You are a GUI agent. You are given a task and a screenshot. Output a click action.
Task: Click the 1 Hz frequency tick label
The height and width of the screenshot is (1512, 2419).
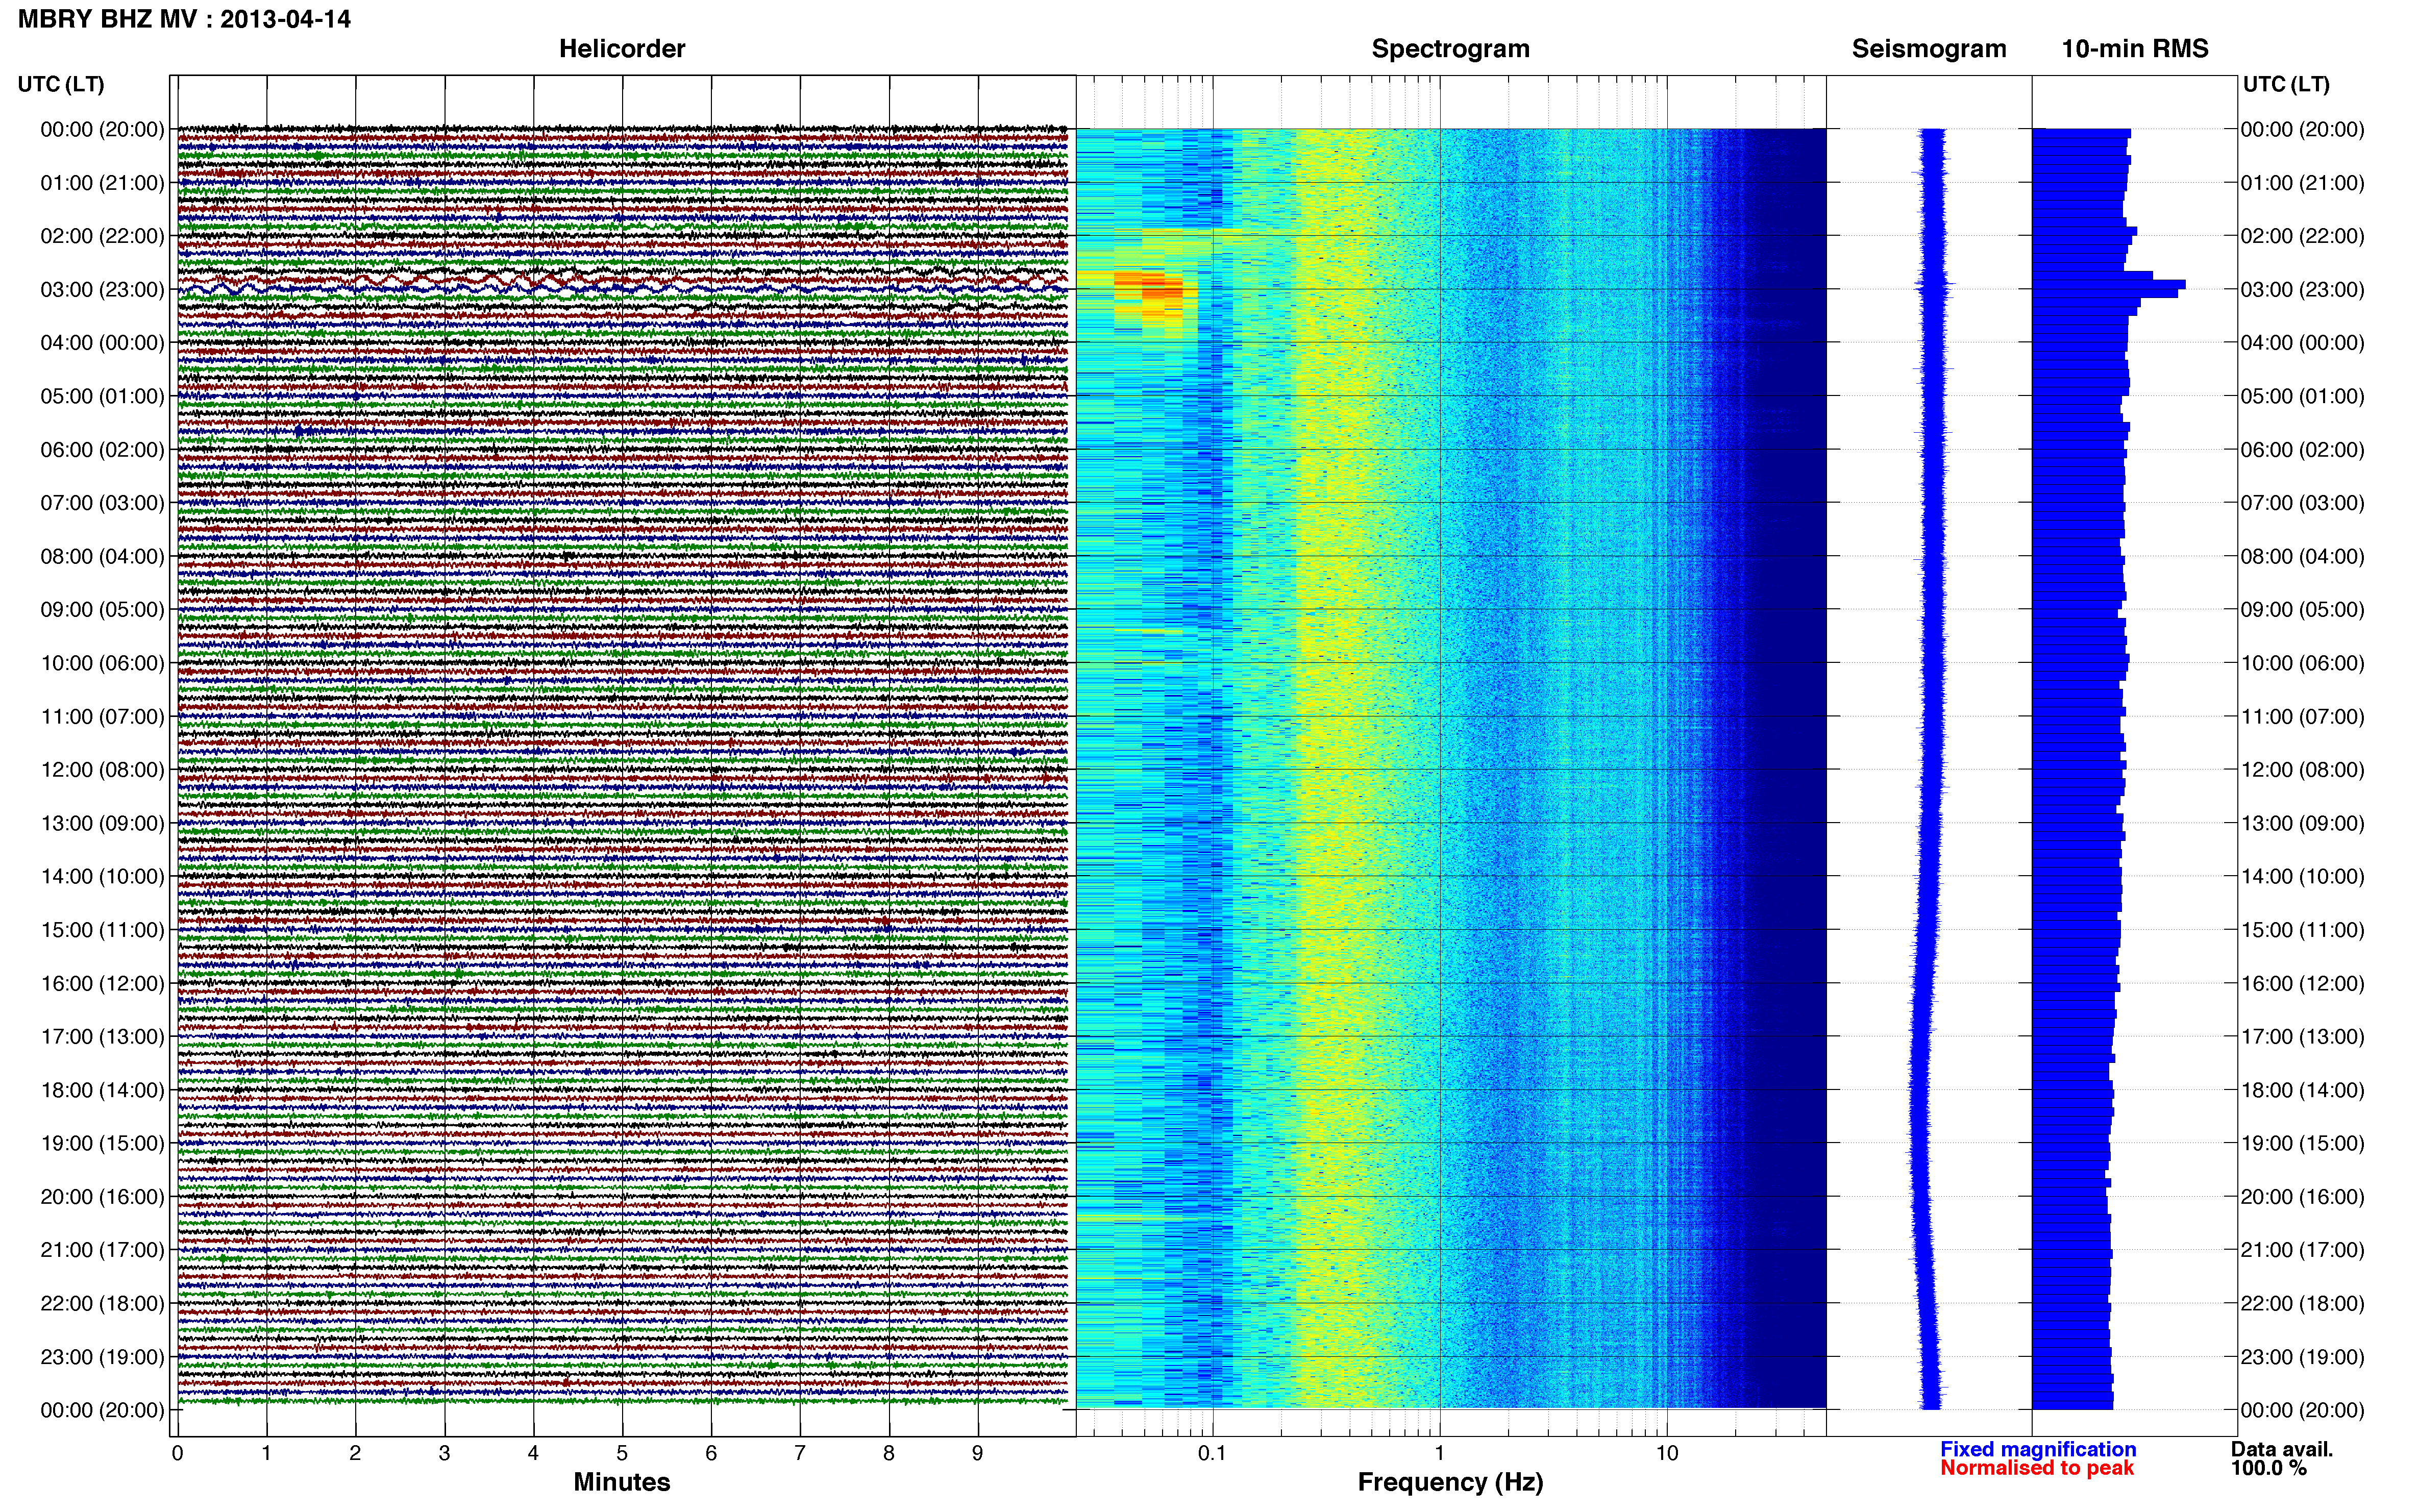point(1440,1453)
